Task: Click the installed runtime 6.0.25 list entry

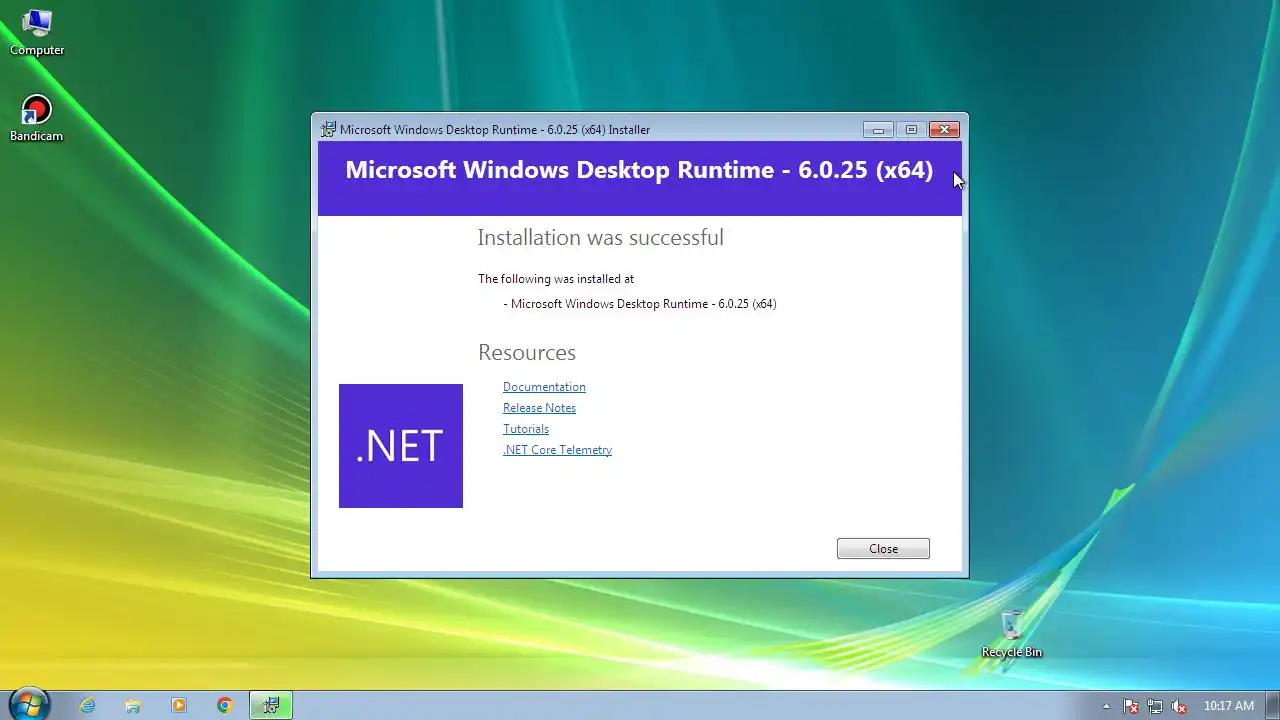Action: (x=640, y=304)
